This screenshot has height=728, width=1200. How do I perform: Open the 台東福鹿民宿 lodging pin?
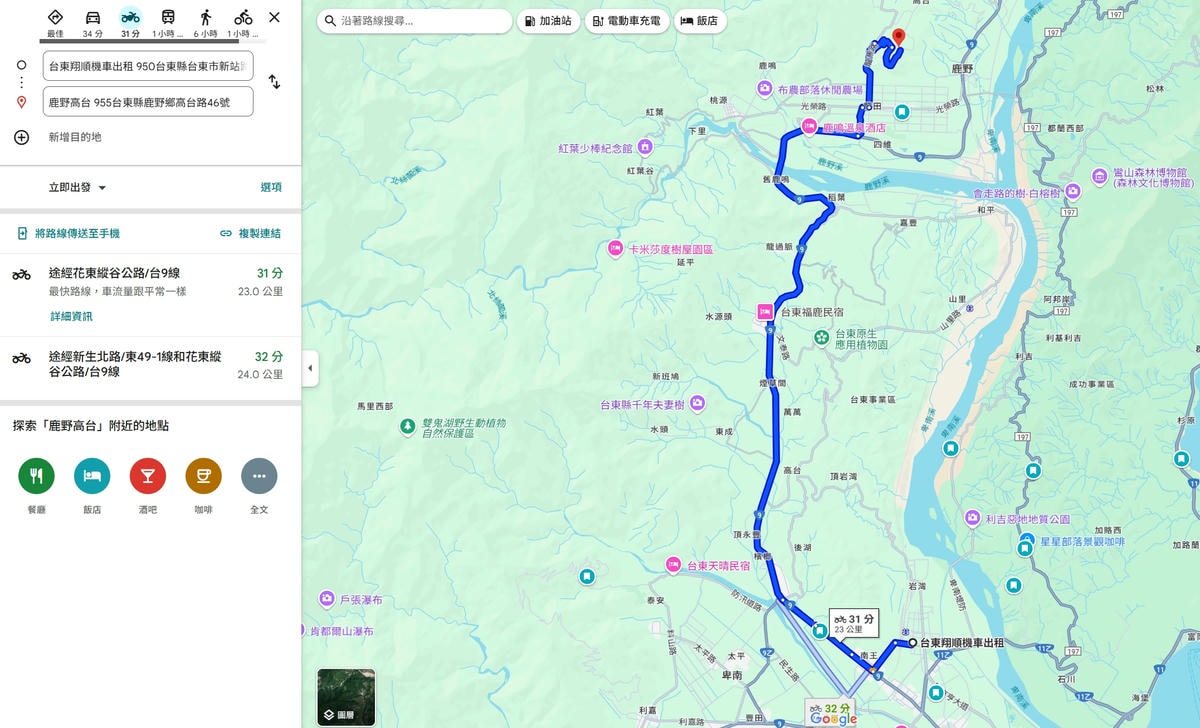pos(765,312)
